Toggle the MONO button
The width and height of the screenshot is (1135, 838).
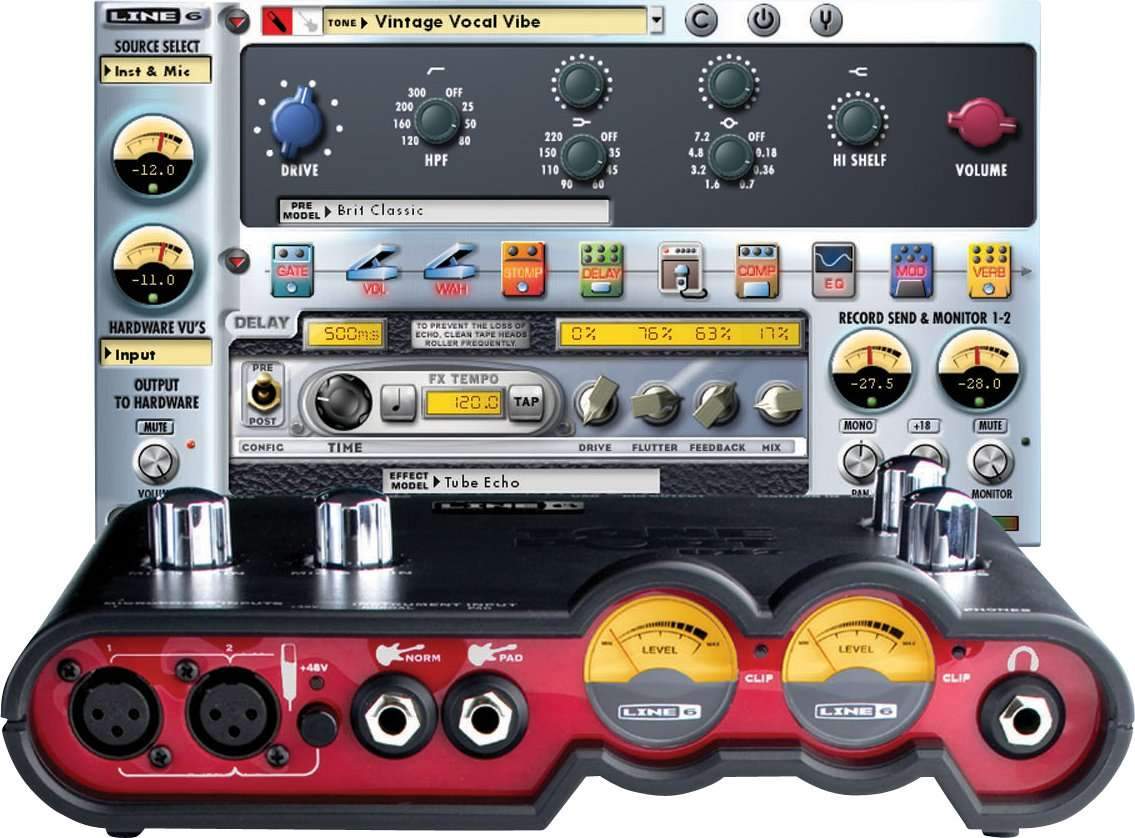[858, 426]
